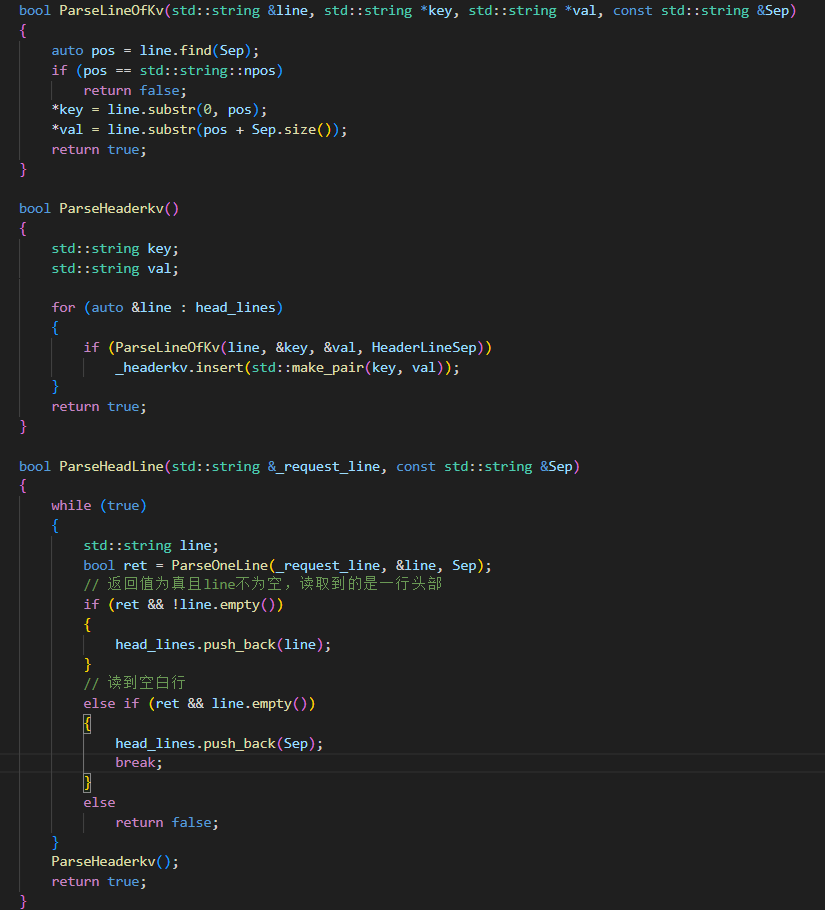The width and height of the screenshot is (825, 910).
Task: Click 'head_lines.push_back(Sep);' statement
Action: 219,743
